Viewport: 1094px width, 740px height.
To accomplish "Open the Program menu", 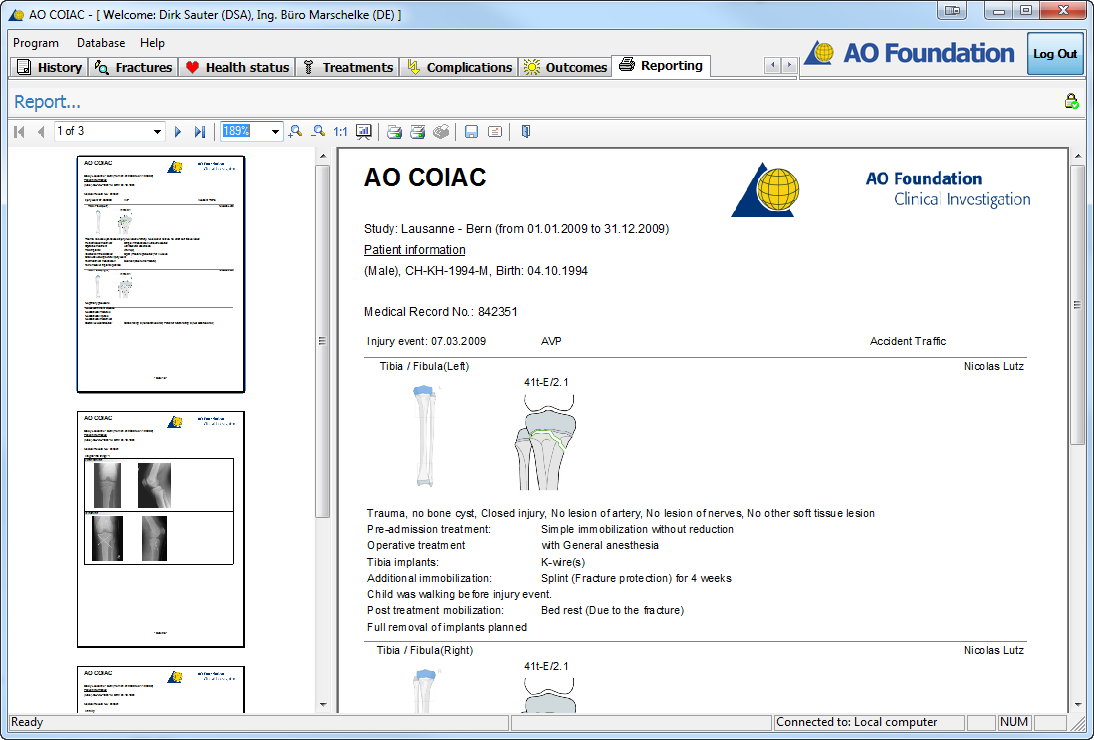I will pyautogui.click(x=36, y=43).
